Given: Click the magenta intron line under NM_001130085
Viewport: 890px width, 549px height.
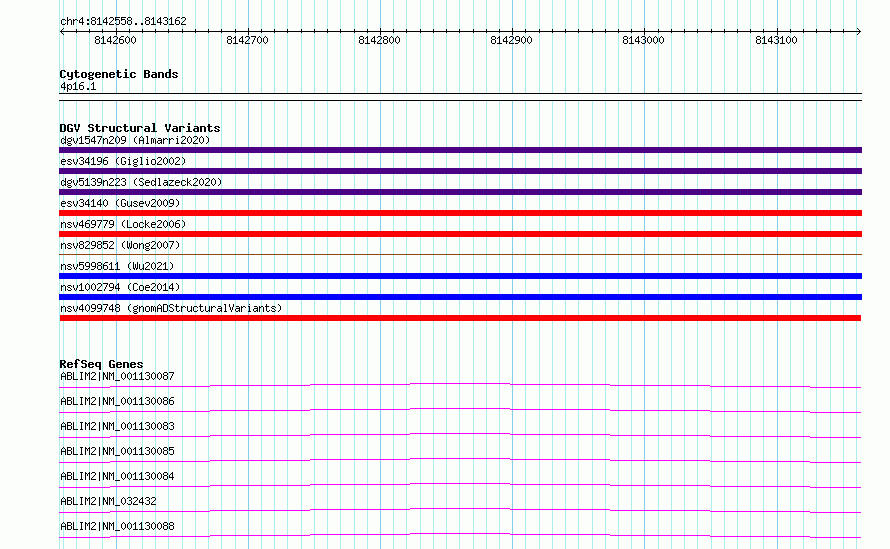Looking at the screenshot, I should tap(460, 460).
